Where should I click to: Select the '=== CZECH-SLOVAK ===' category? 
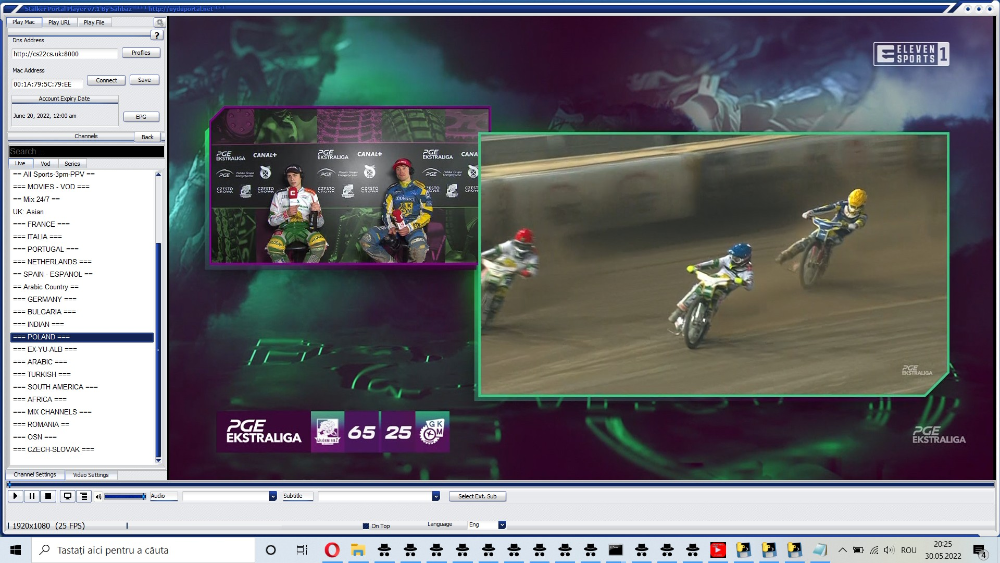(x=82, y=450)
